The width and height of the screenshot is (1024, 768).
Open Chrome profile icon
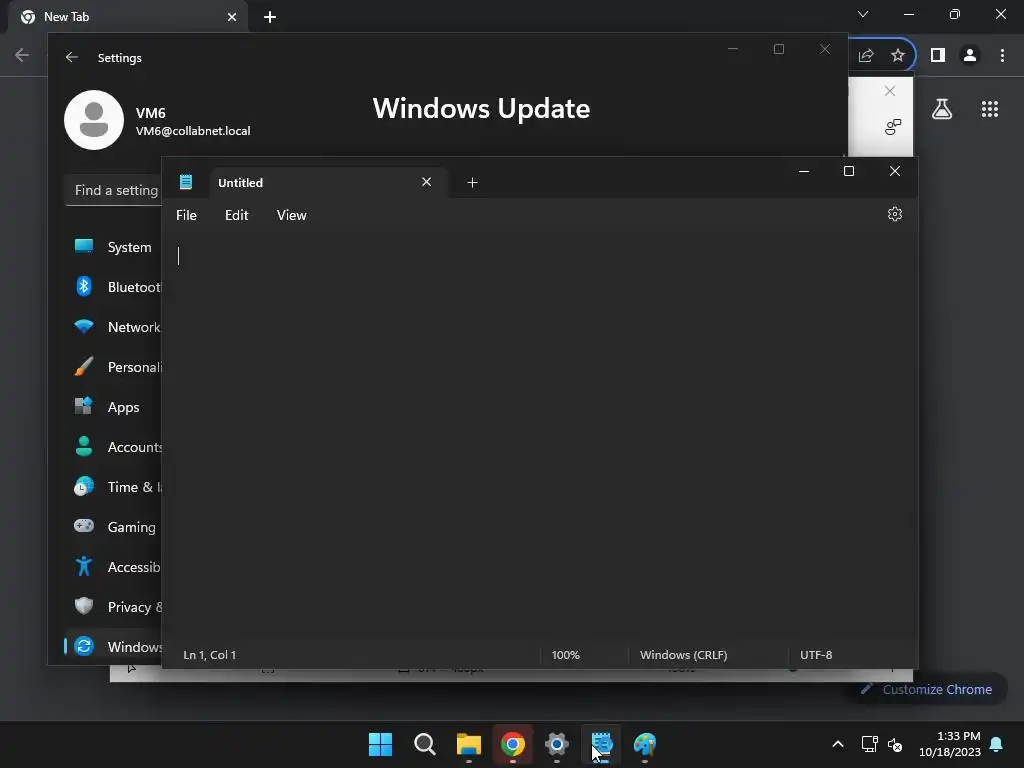(970, 56)
